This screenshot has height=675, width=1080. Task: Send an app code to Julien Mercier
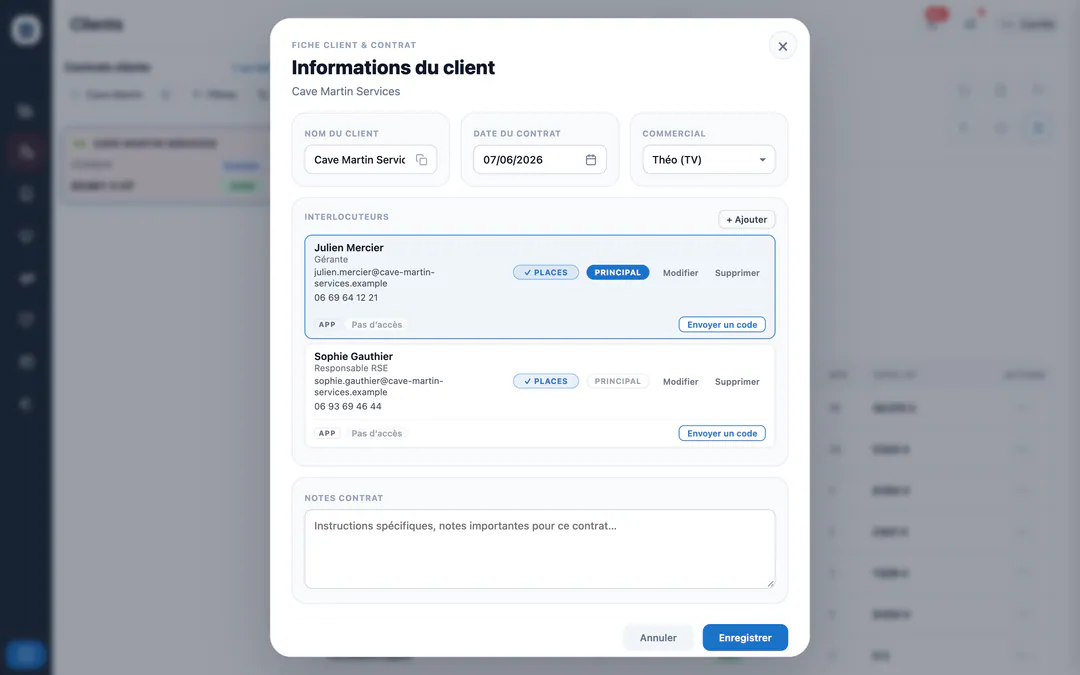(722, 324)
